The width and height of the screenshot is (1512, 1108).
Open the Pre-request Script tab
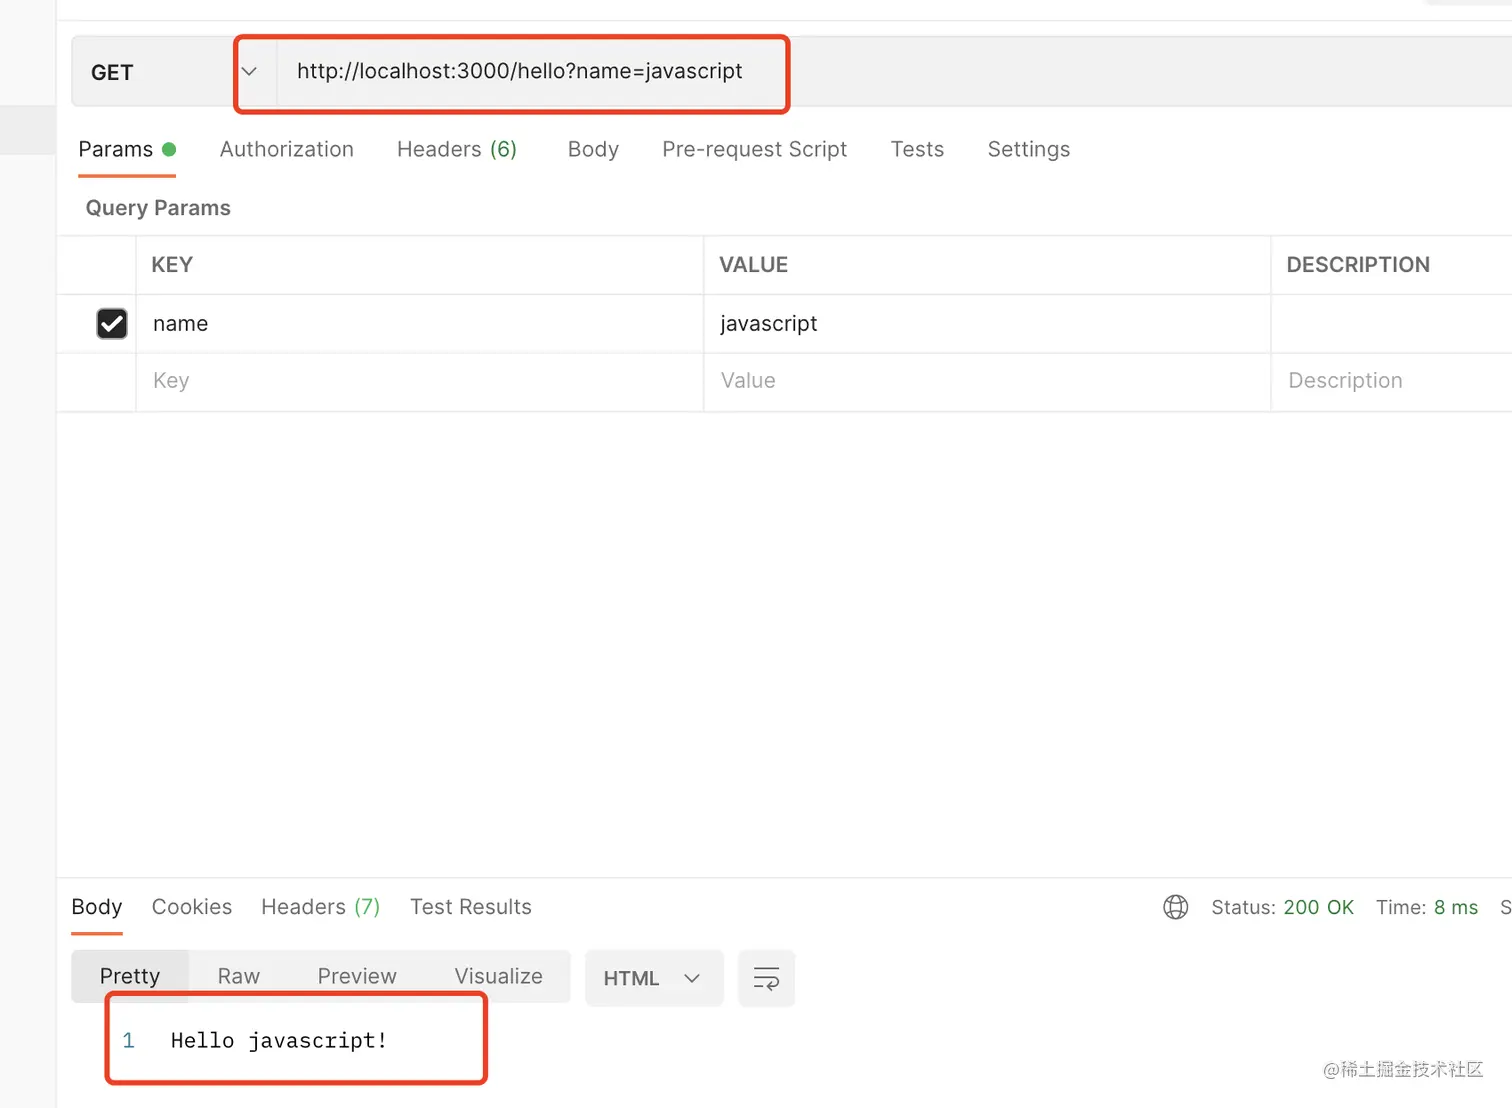pyautogui.click(x=754, y=149)
